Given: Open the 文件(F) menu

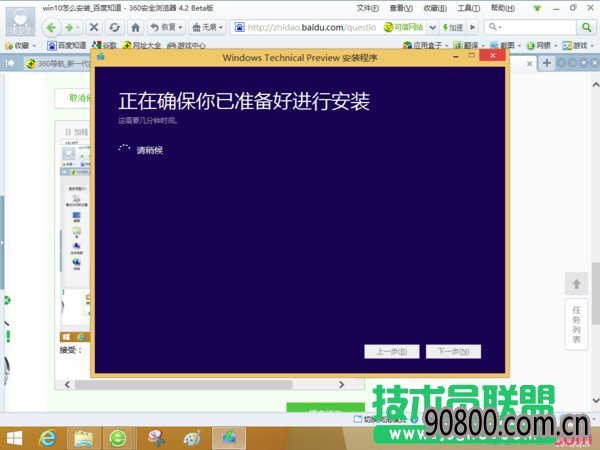Looking at the screenshot, I should [x=368, y=8].
